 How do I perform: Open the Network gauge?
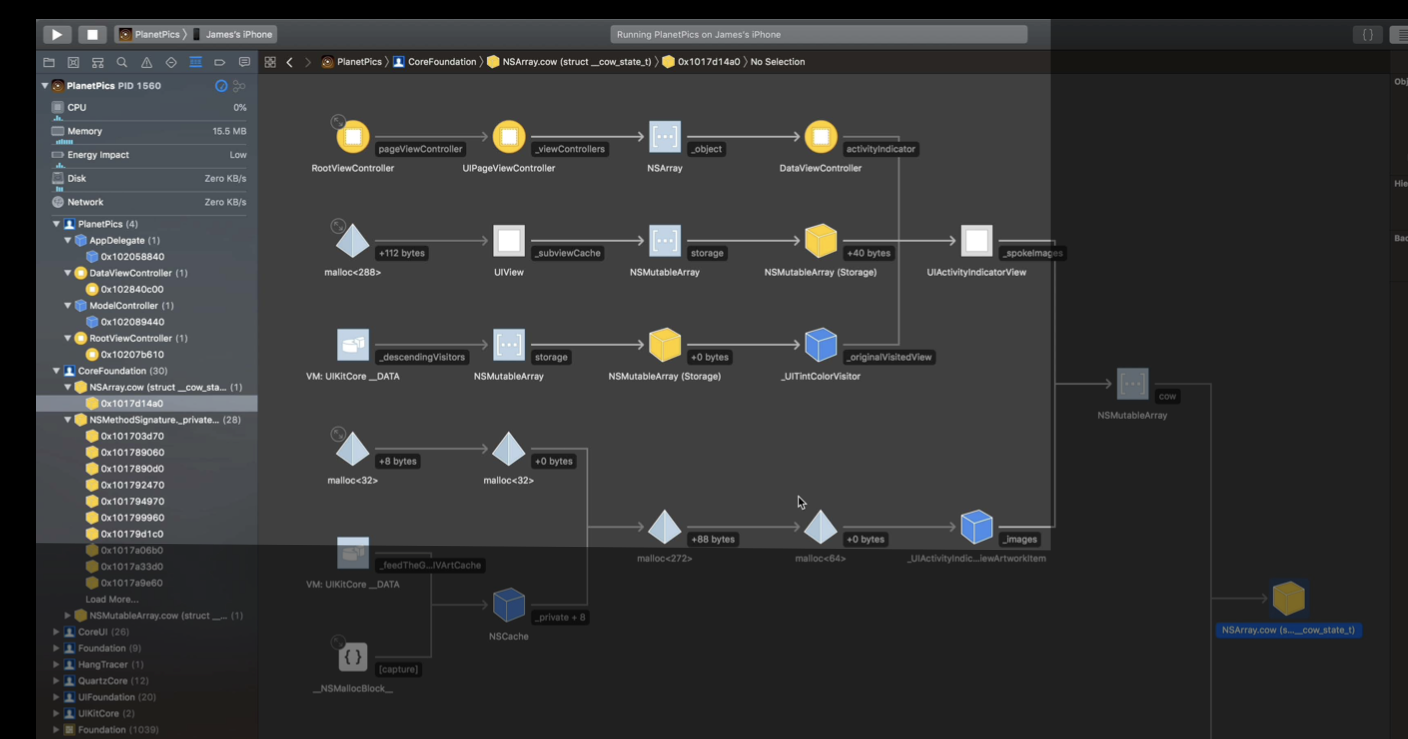tap(148, 203)
